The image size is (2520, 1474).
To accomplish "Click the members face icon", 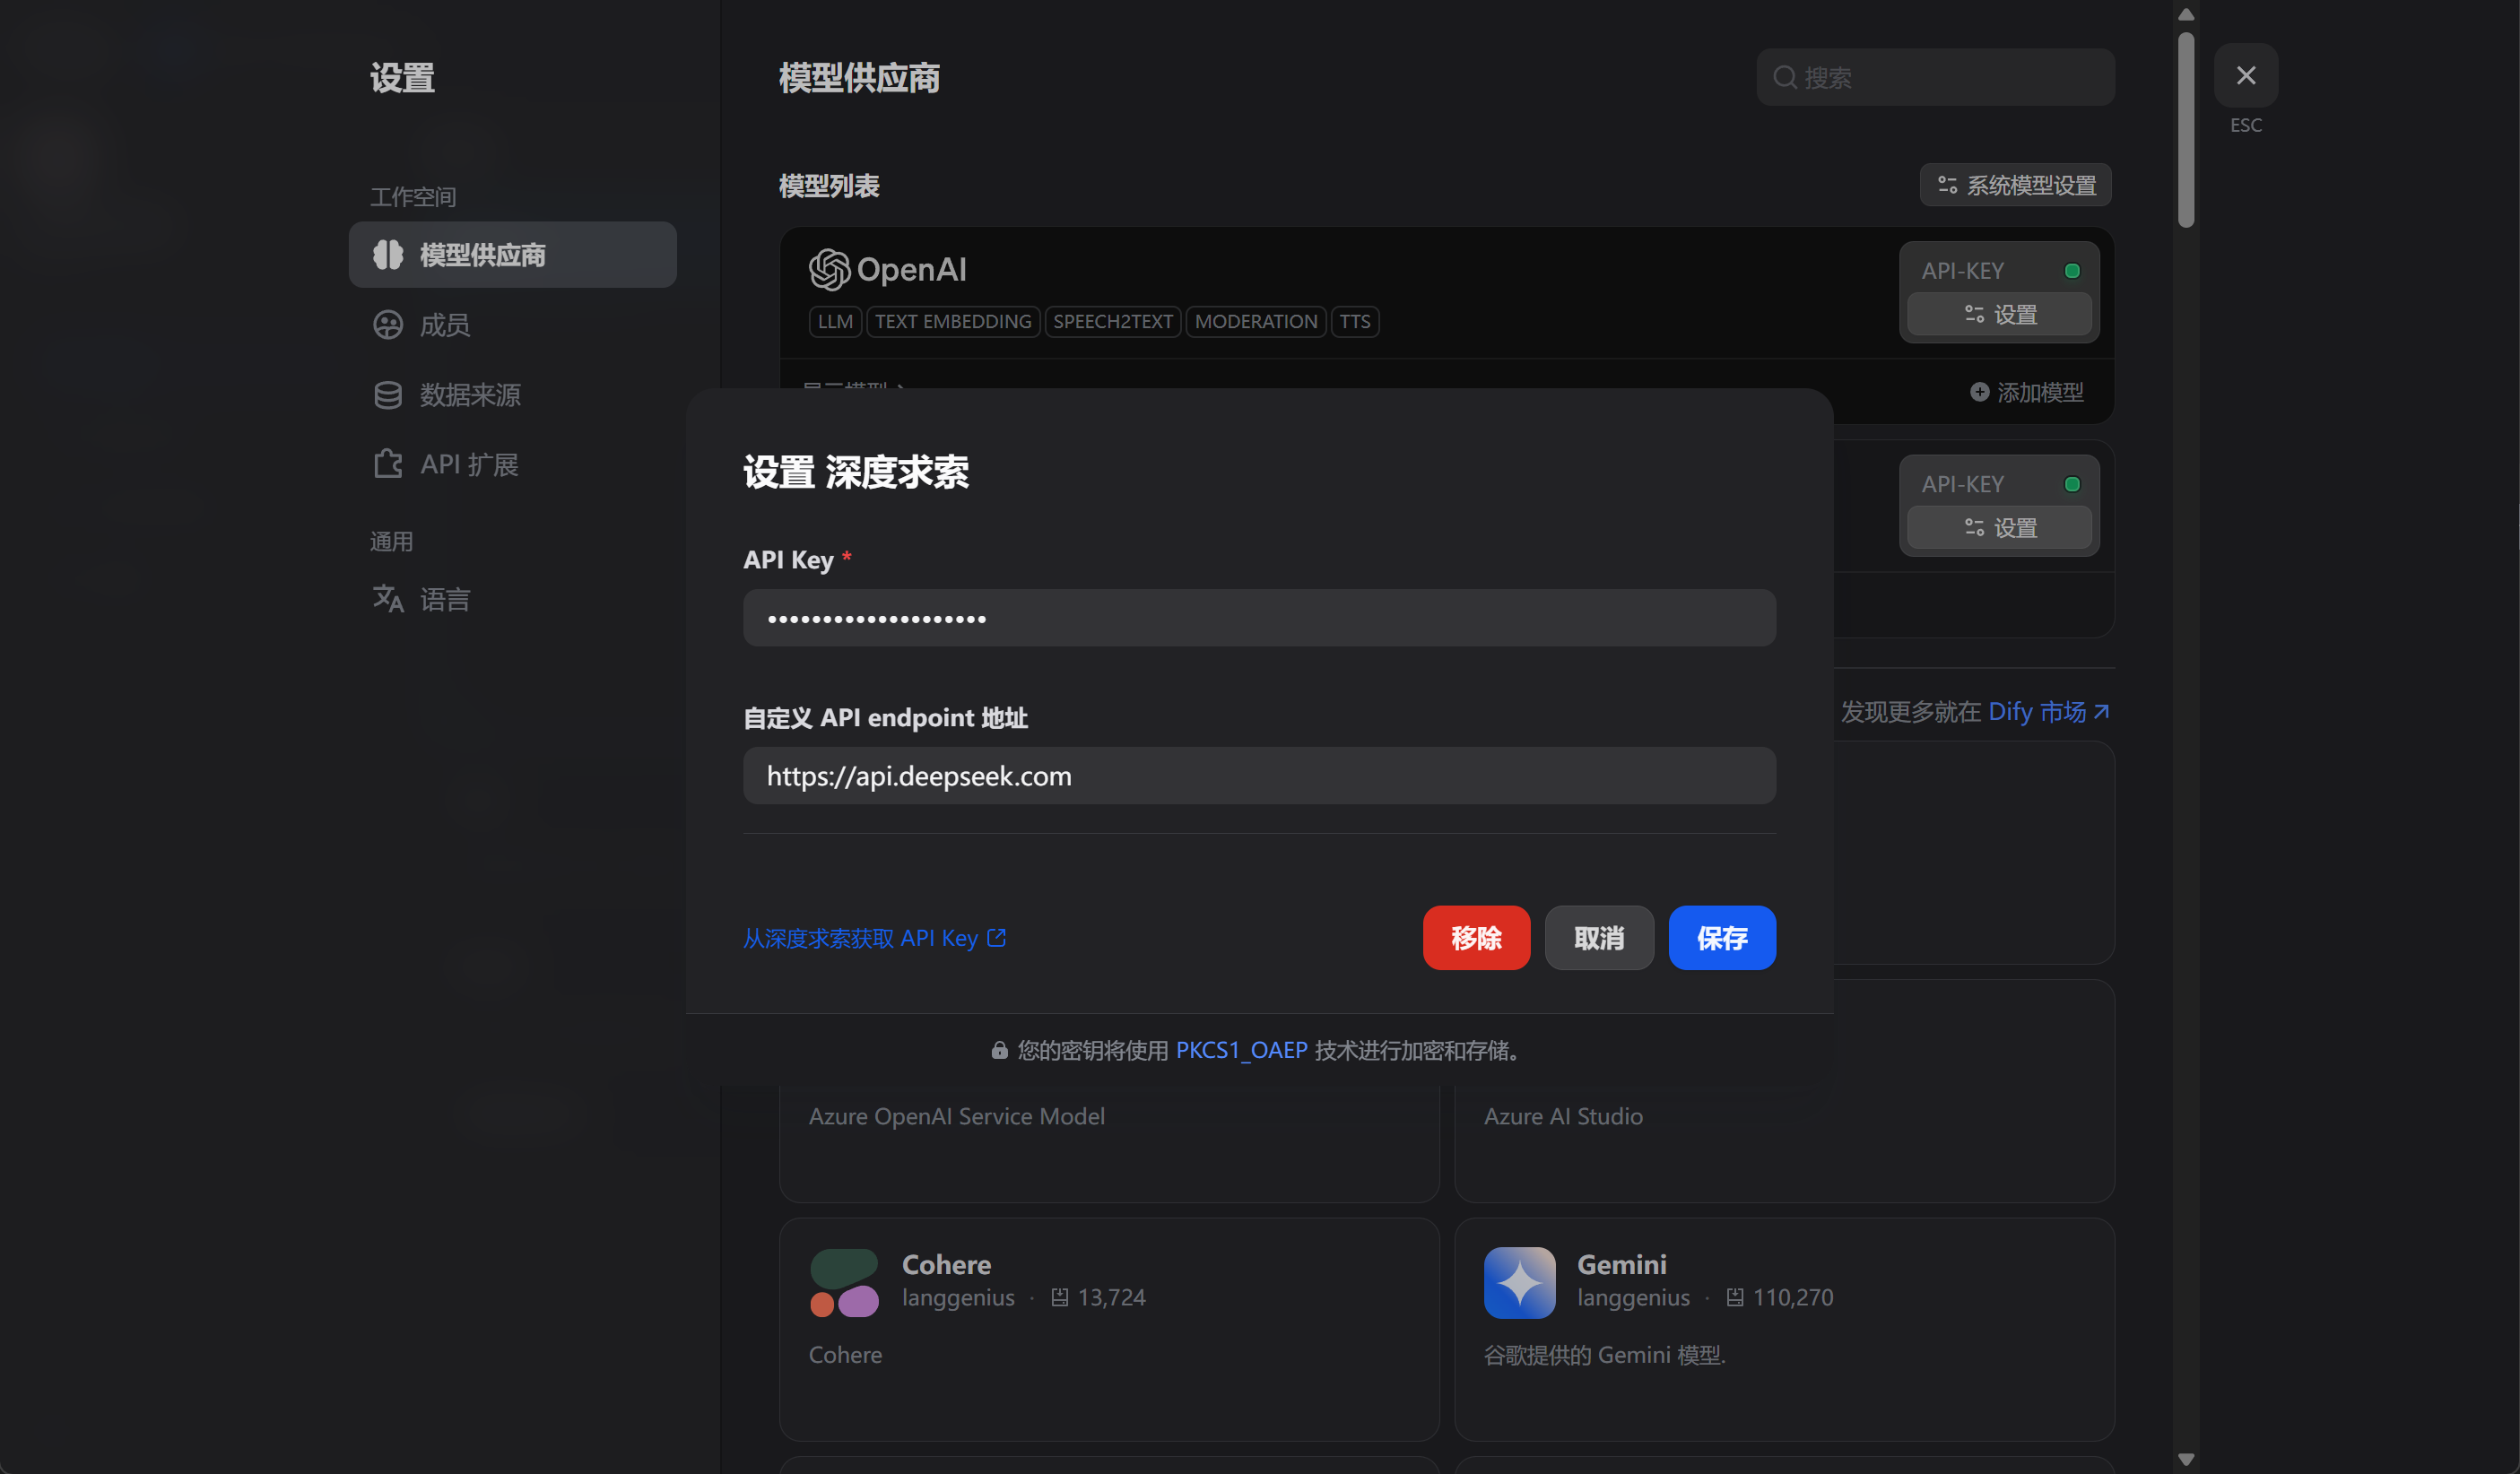I will (x=388, y=325).
